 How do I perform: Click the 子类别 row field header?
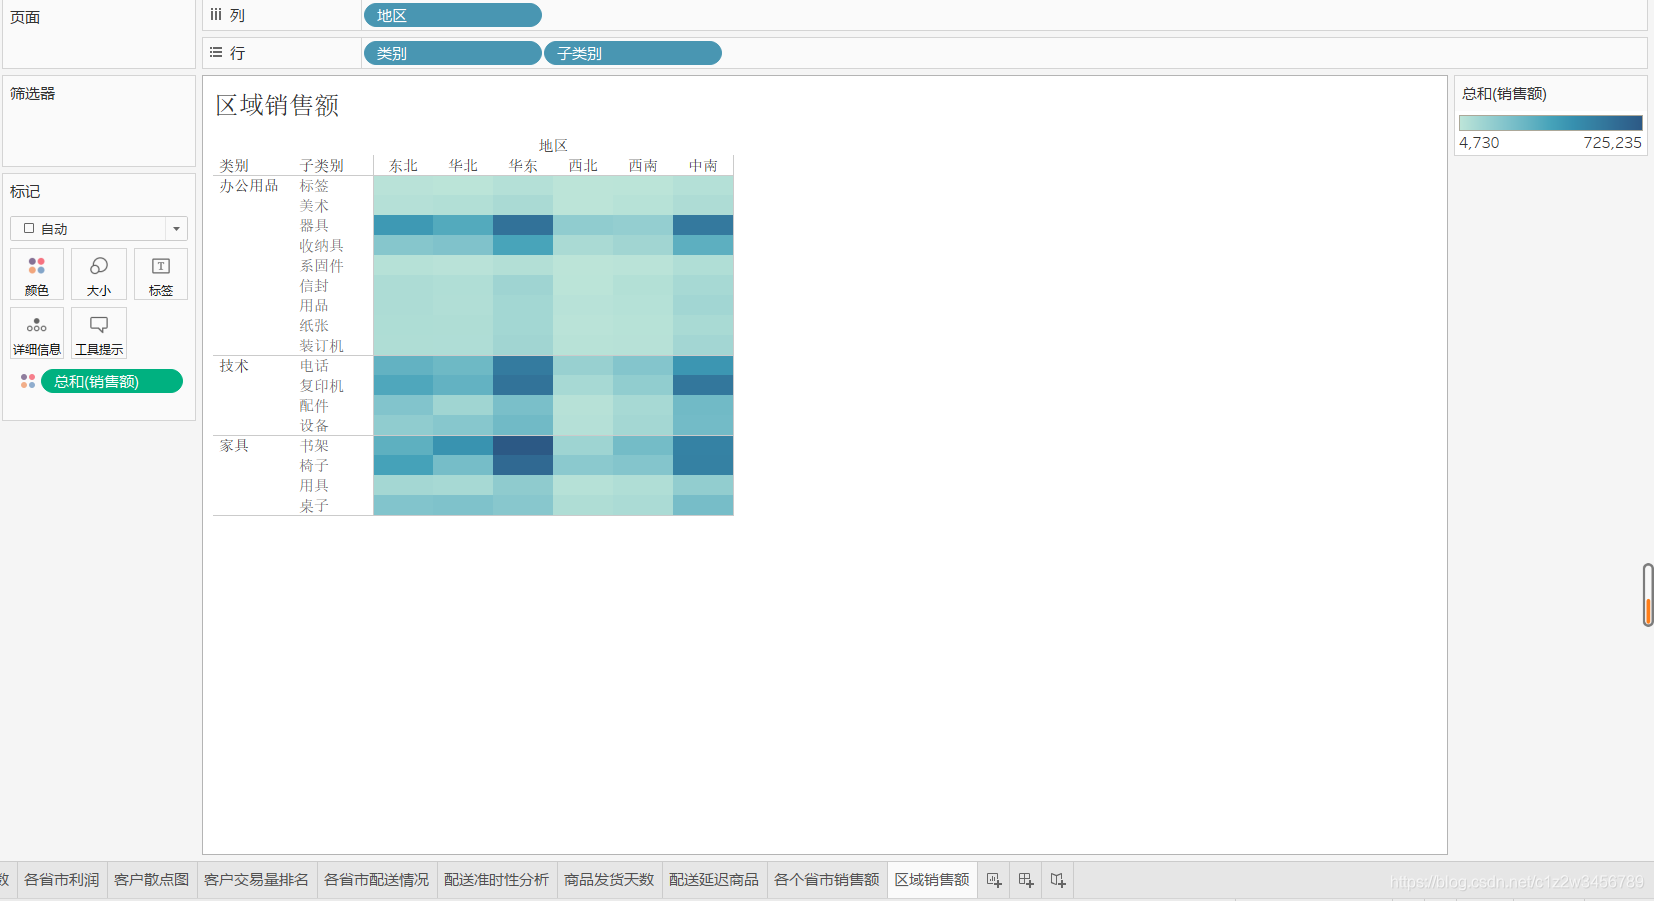coord(322,166)
